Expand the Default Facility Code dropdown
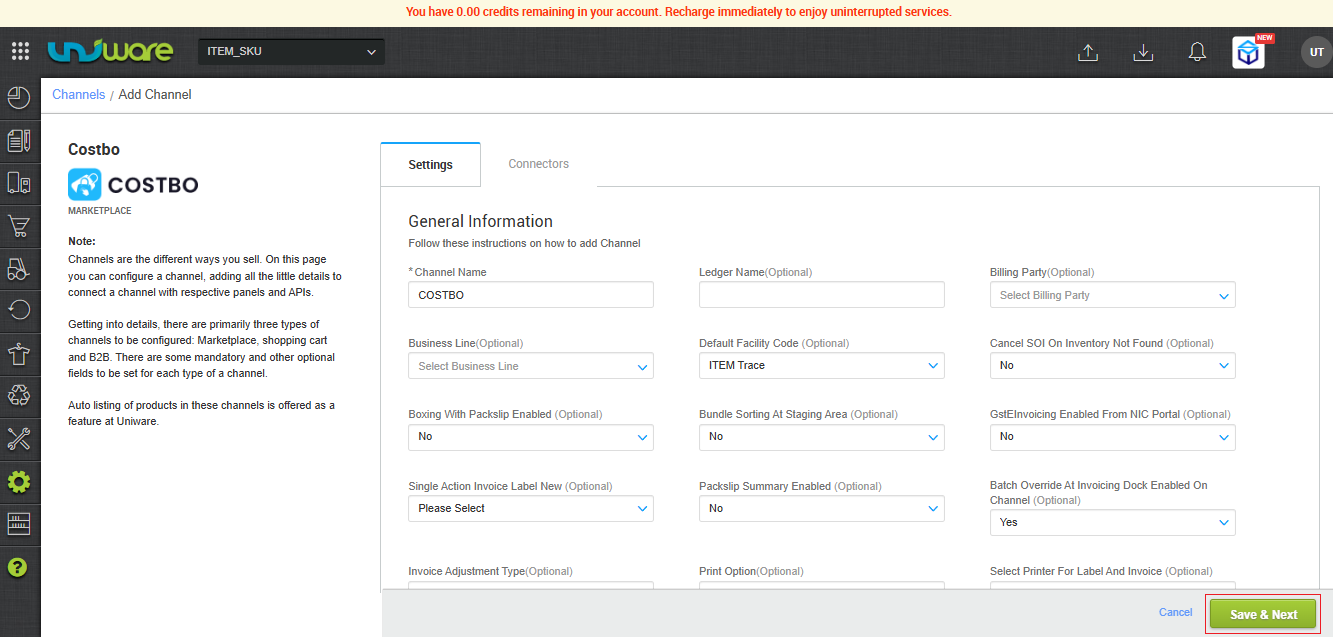1333x637 pixels. [x=821, y=366]
